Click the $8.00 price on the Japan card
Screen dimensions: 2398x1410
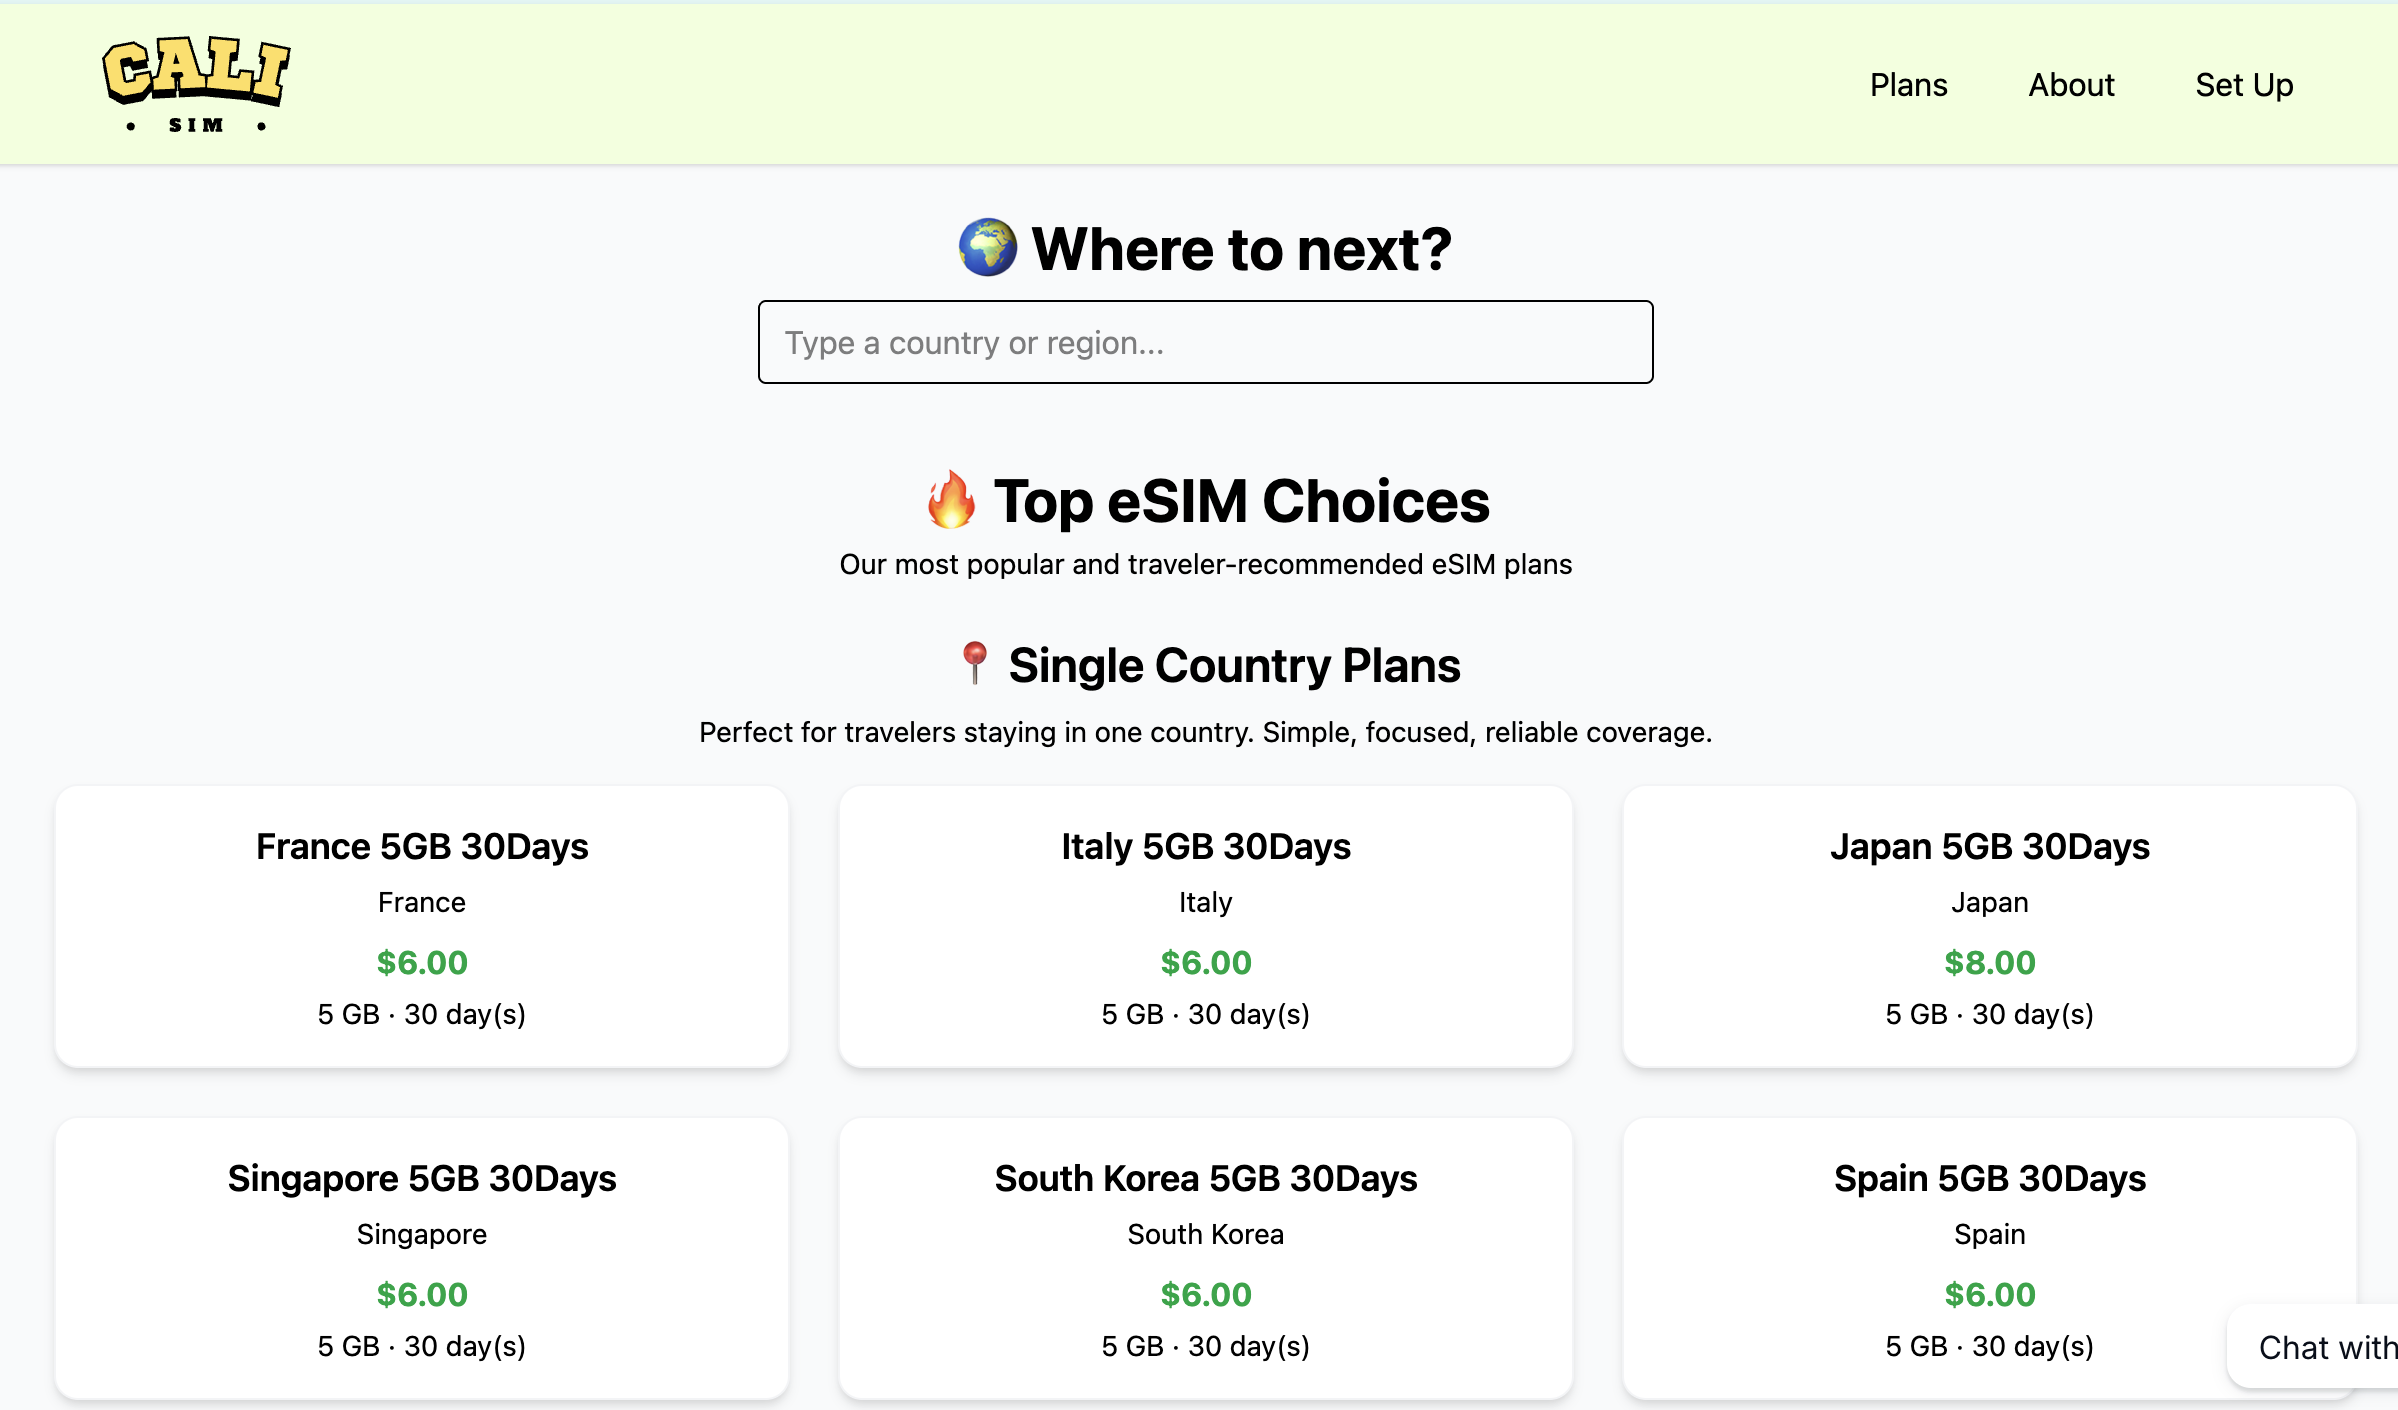pyautogui.click(x=1990, y=962)
